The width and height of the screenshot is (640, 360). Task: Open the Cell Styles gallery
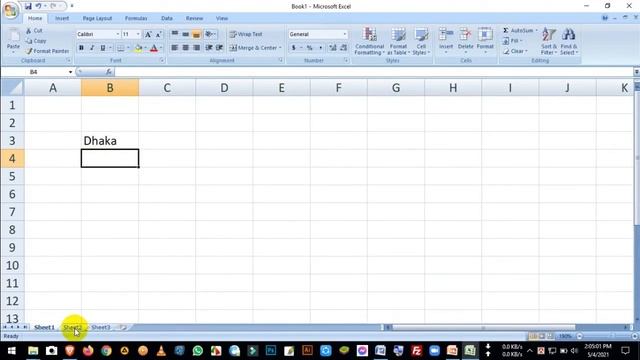(421, 41)
